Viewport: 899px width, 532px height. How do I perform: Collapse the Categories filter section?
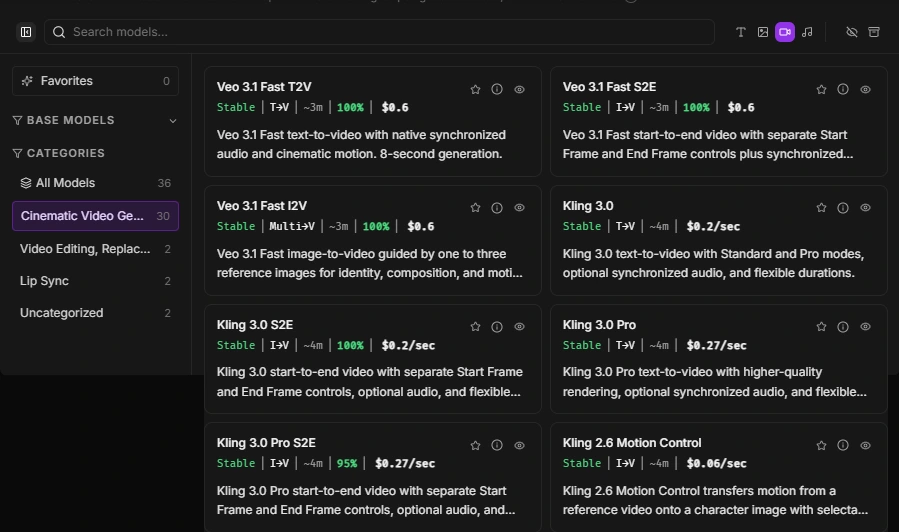58,153
